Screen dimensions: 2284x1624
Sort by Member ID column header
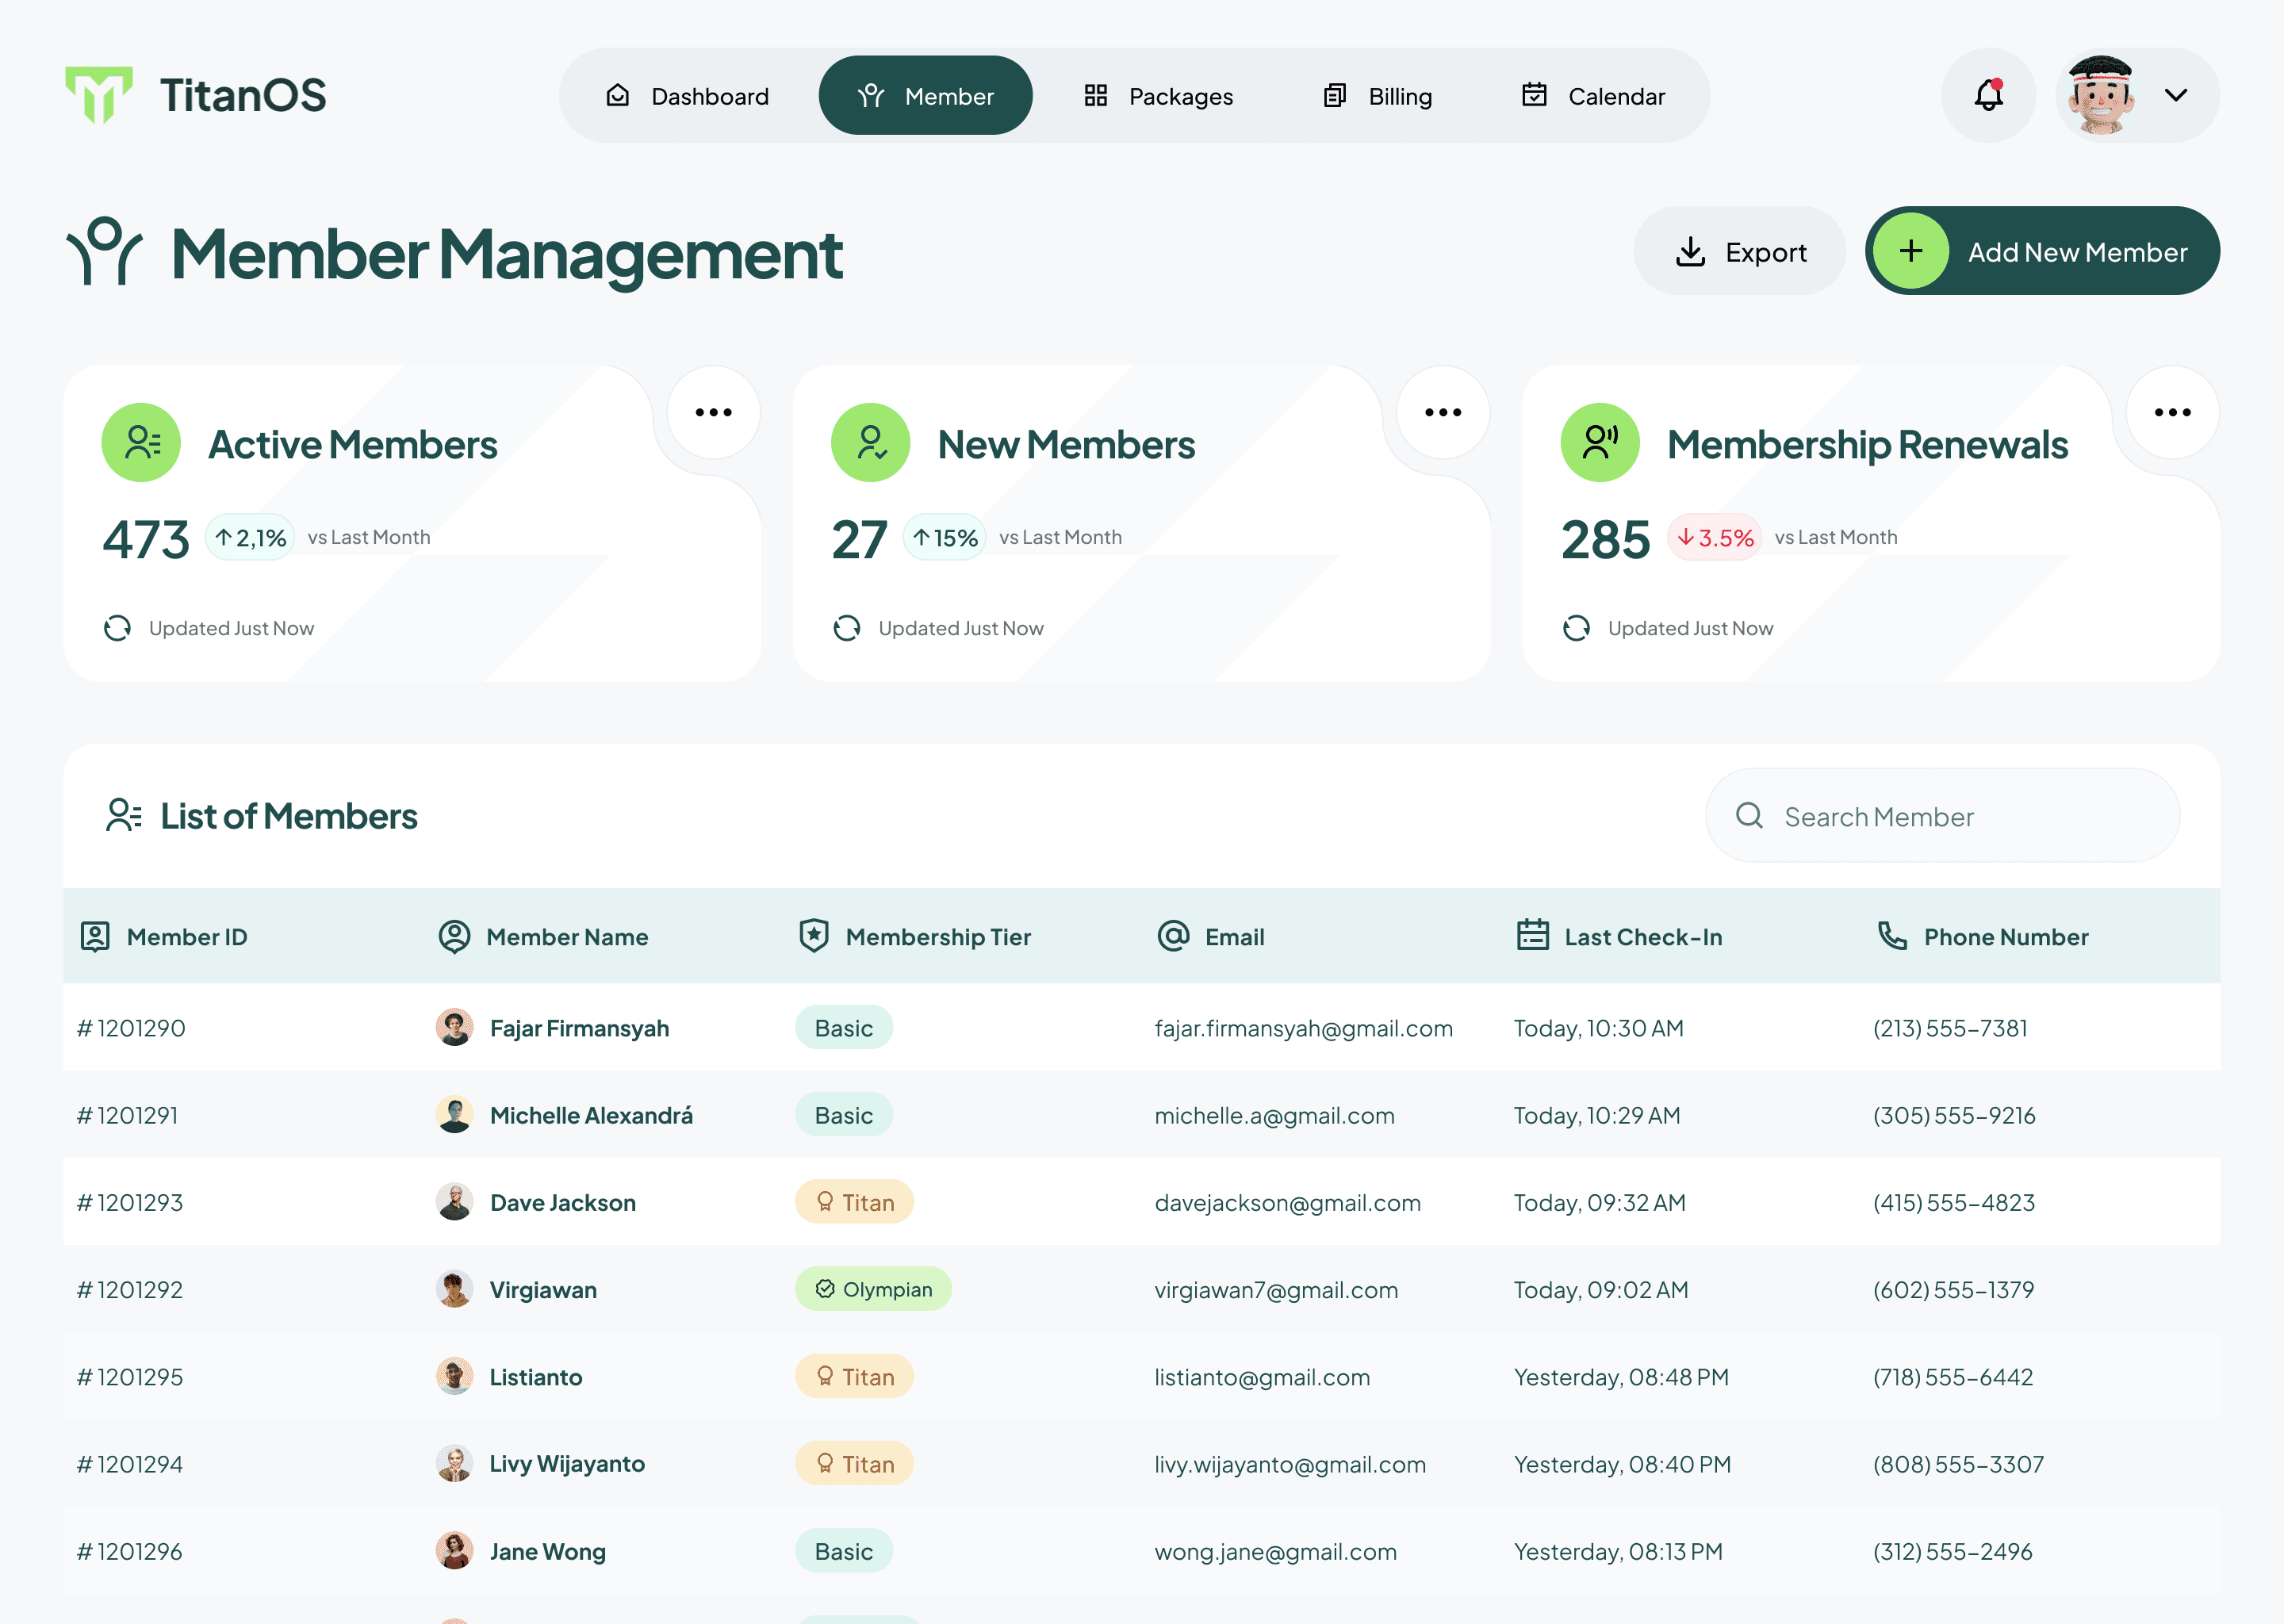164,937
